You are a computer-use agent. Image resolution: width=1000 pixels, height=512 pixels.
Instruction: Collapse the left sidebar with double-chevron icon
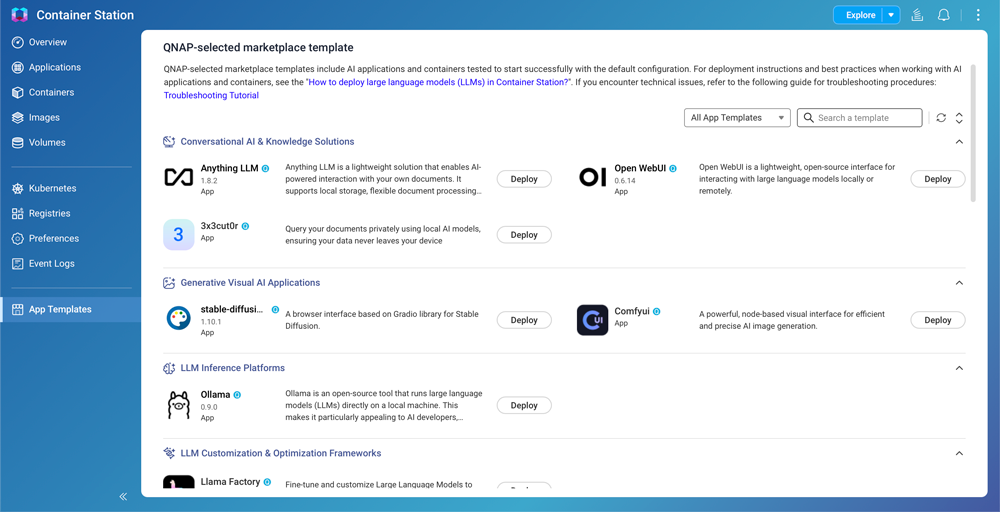tap(123, 496)
